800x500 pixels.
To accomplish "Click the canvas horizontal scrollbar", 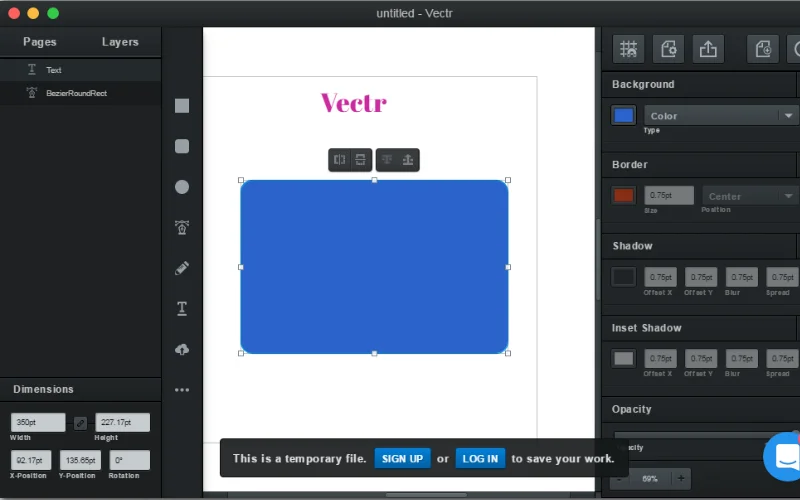I will coord(426,495).
